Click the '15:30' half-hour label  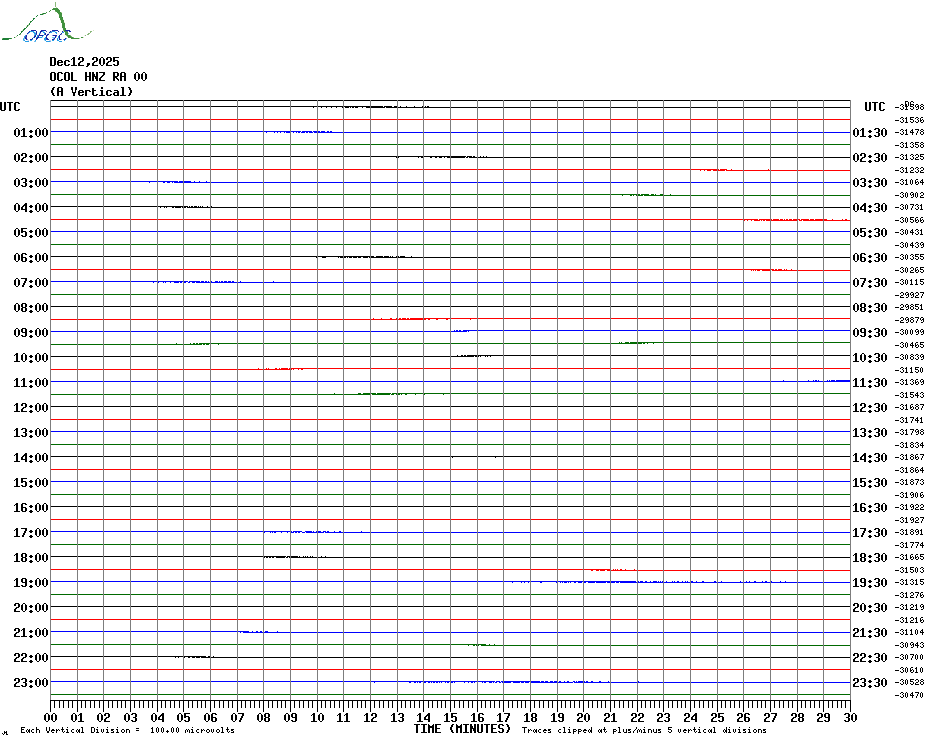click(870, 482)
